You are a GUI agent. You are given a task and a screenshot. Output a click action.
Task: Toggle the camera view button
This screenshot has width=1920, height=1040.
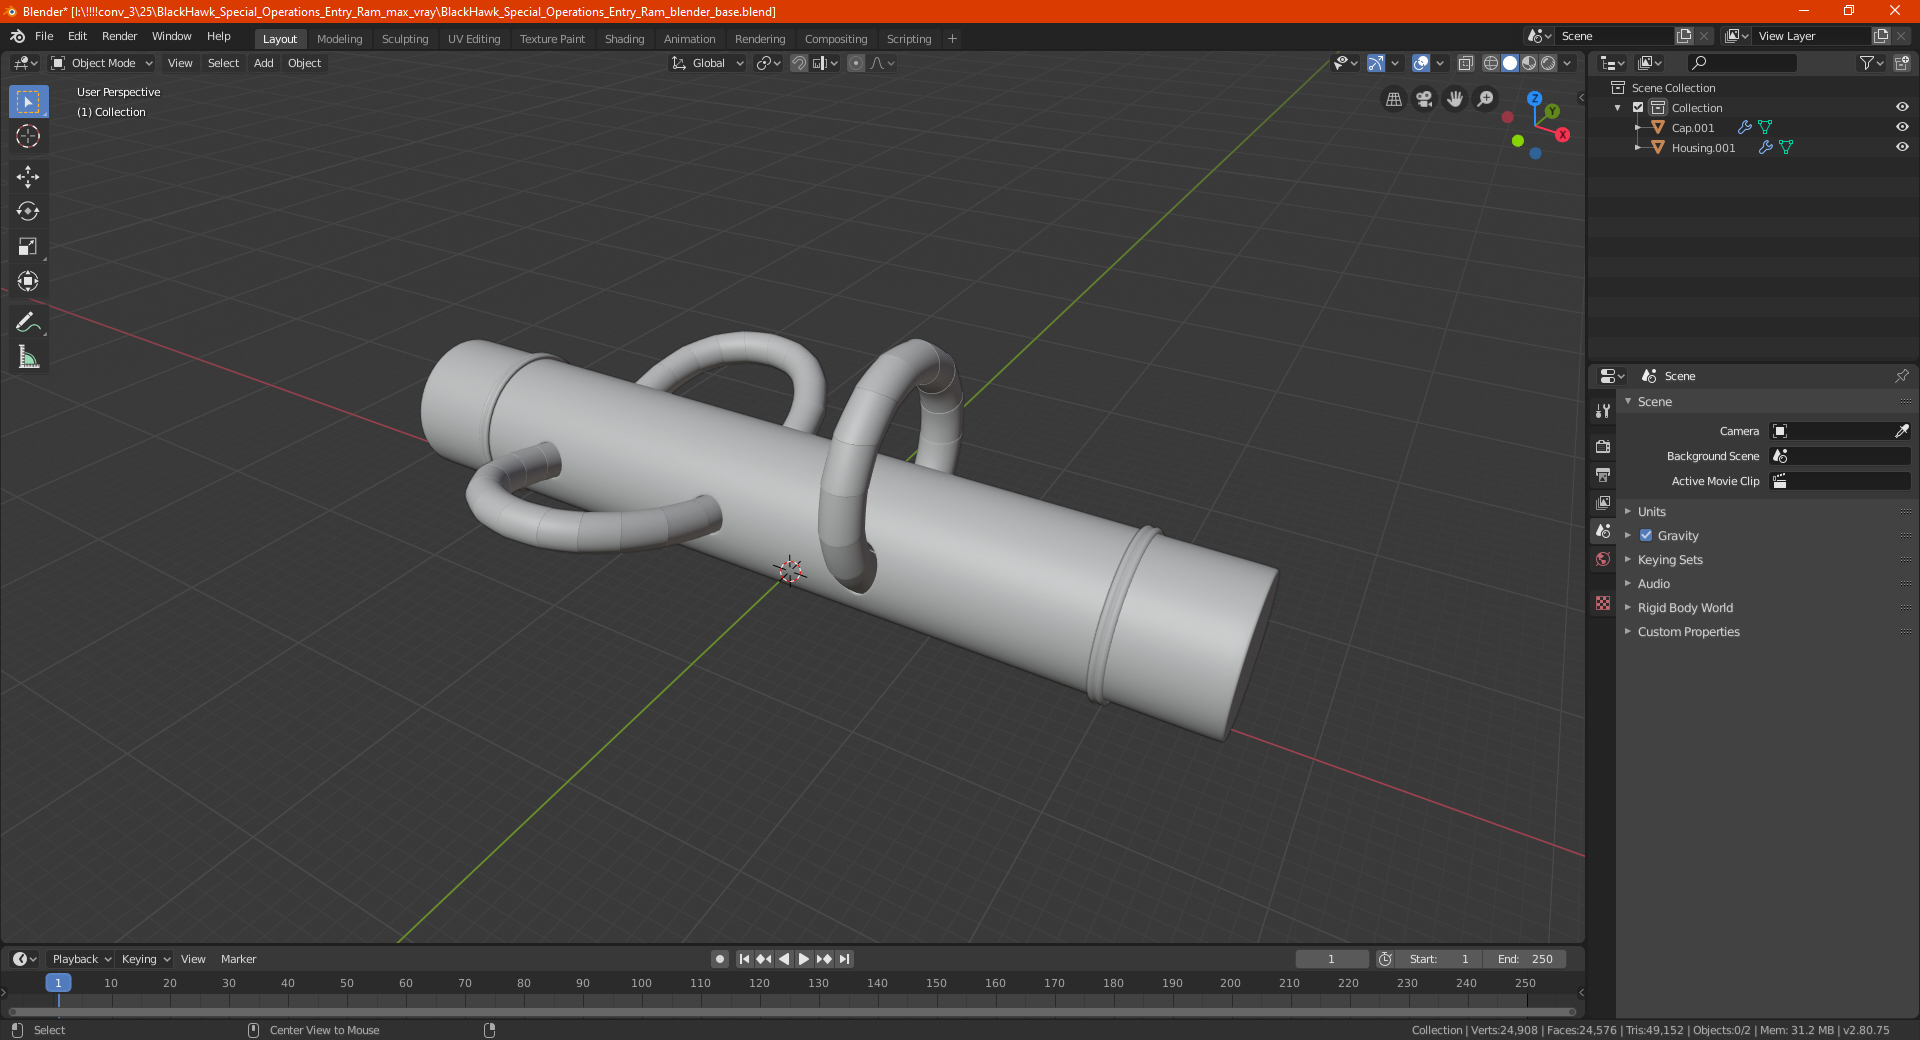(1425, 99)
